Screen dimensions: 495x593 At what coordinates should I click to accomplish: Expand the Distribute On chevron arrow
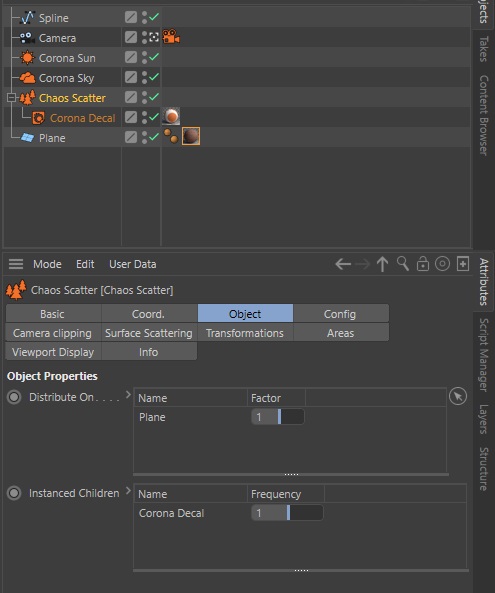tap(128, 395)
